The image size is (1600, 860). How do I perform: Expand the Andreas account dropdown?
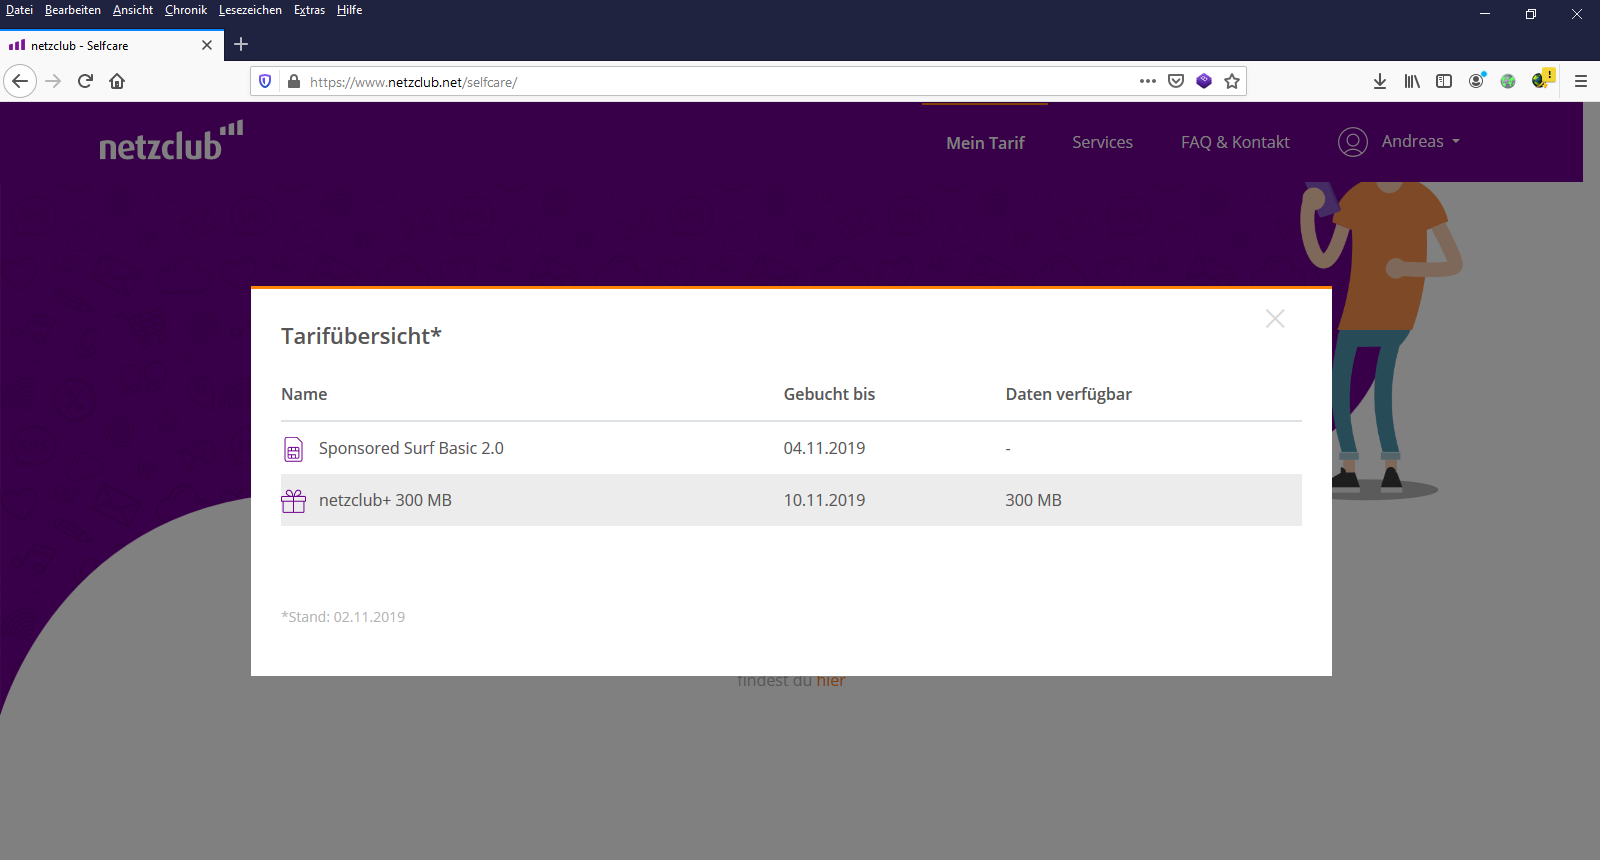1421,141
